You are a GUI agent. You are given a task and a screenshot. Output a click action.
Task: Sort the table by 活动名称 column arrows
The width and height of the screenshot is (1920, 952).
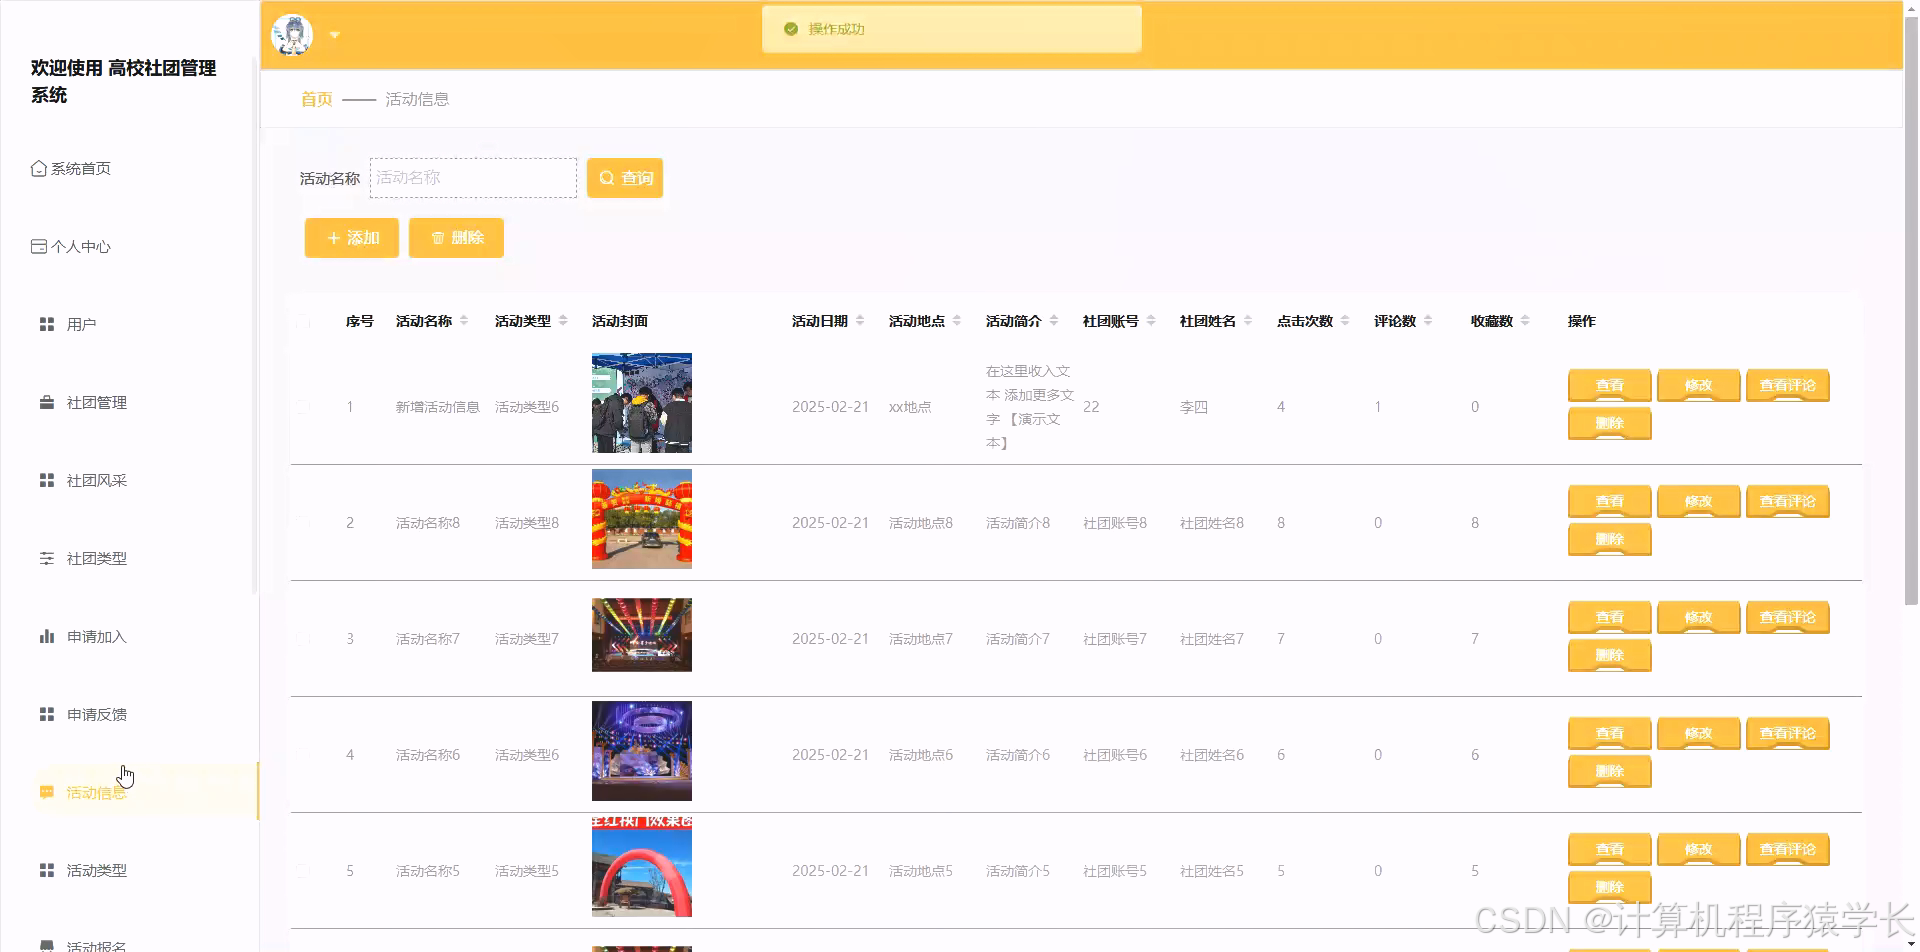(x=464, y=321)
